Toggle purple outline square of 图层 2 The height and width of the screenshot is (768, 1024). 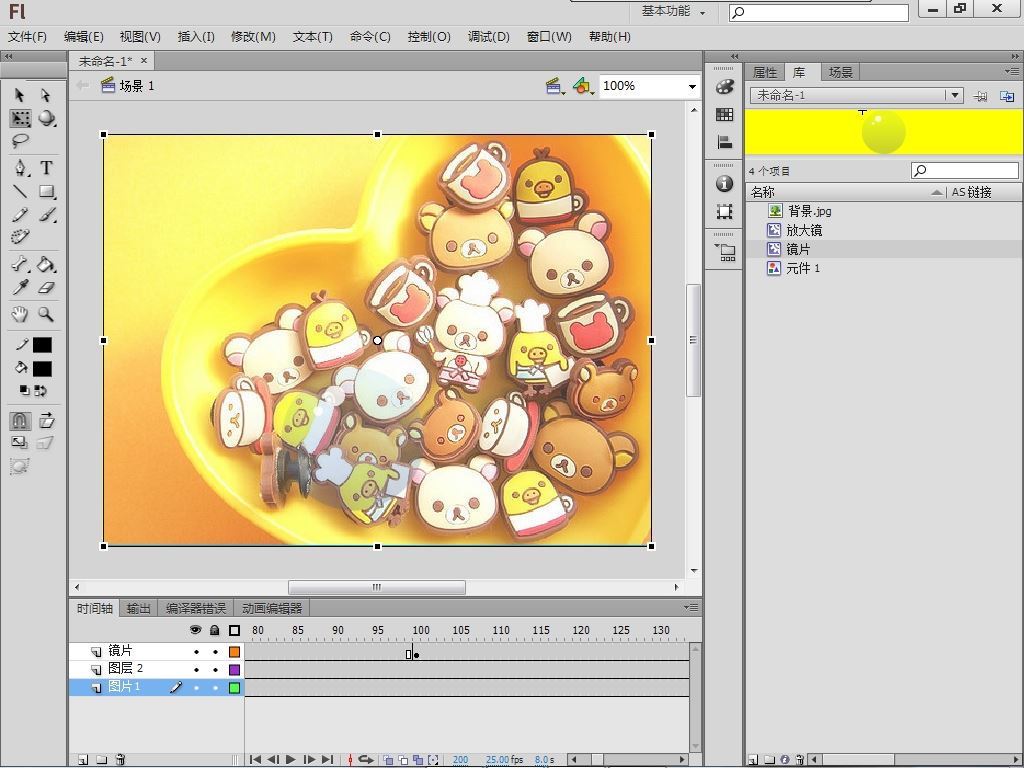(234, 669)
